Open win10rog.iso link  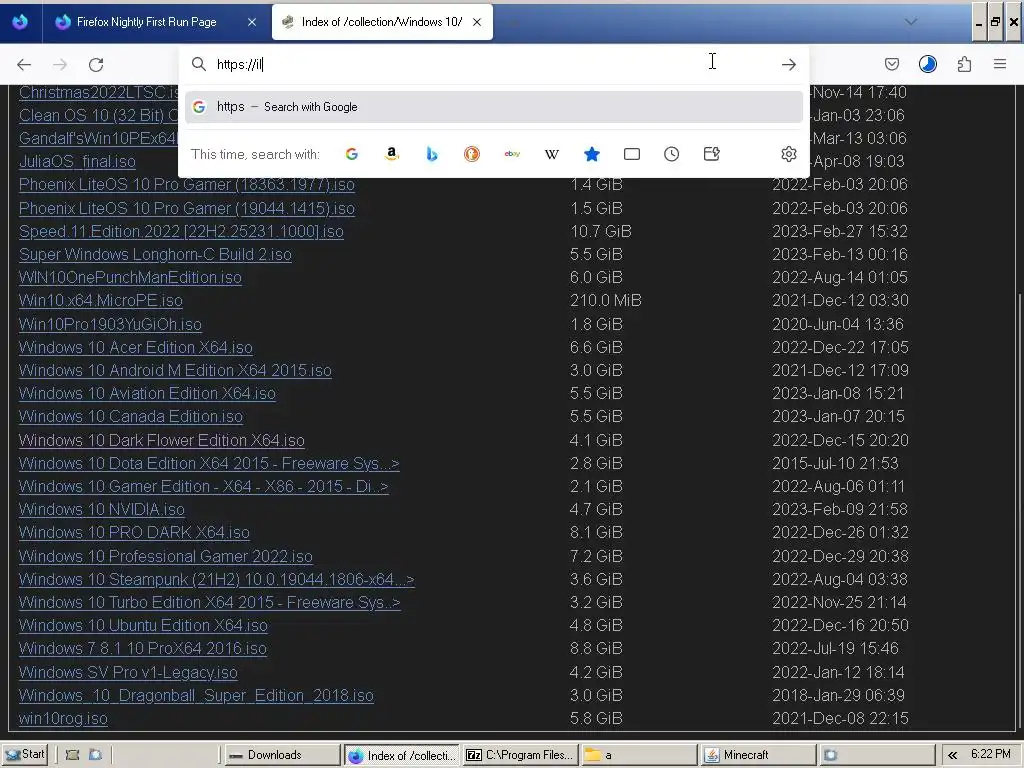pos(63,718)
